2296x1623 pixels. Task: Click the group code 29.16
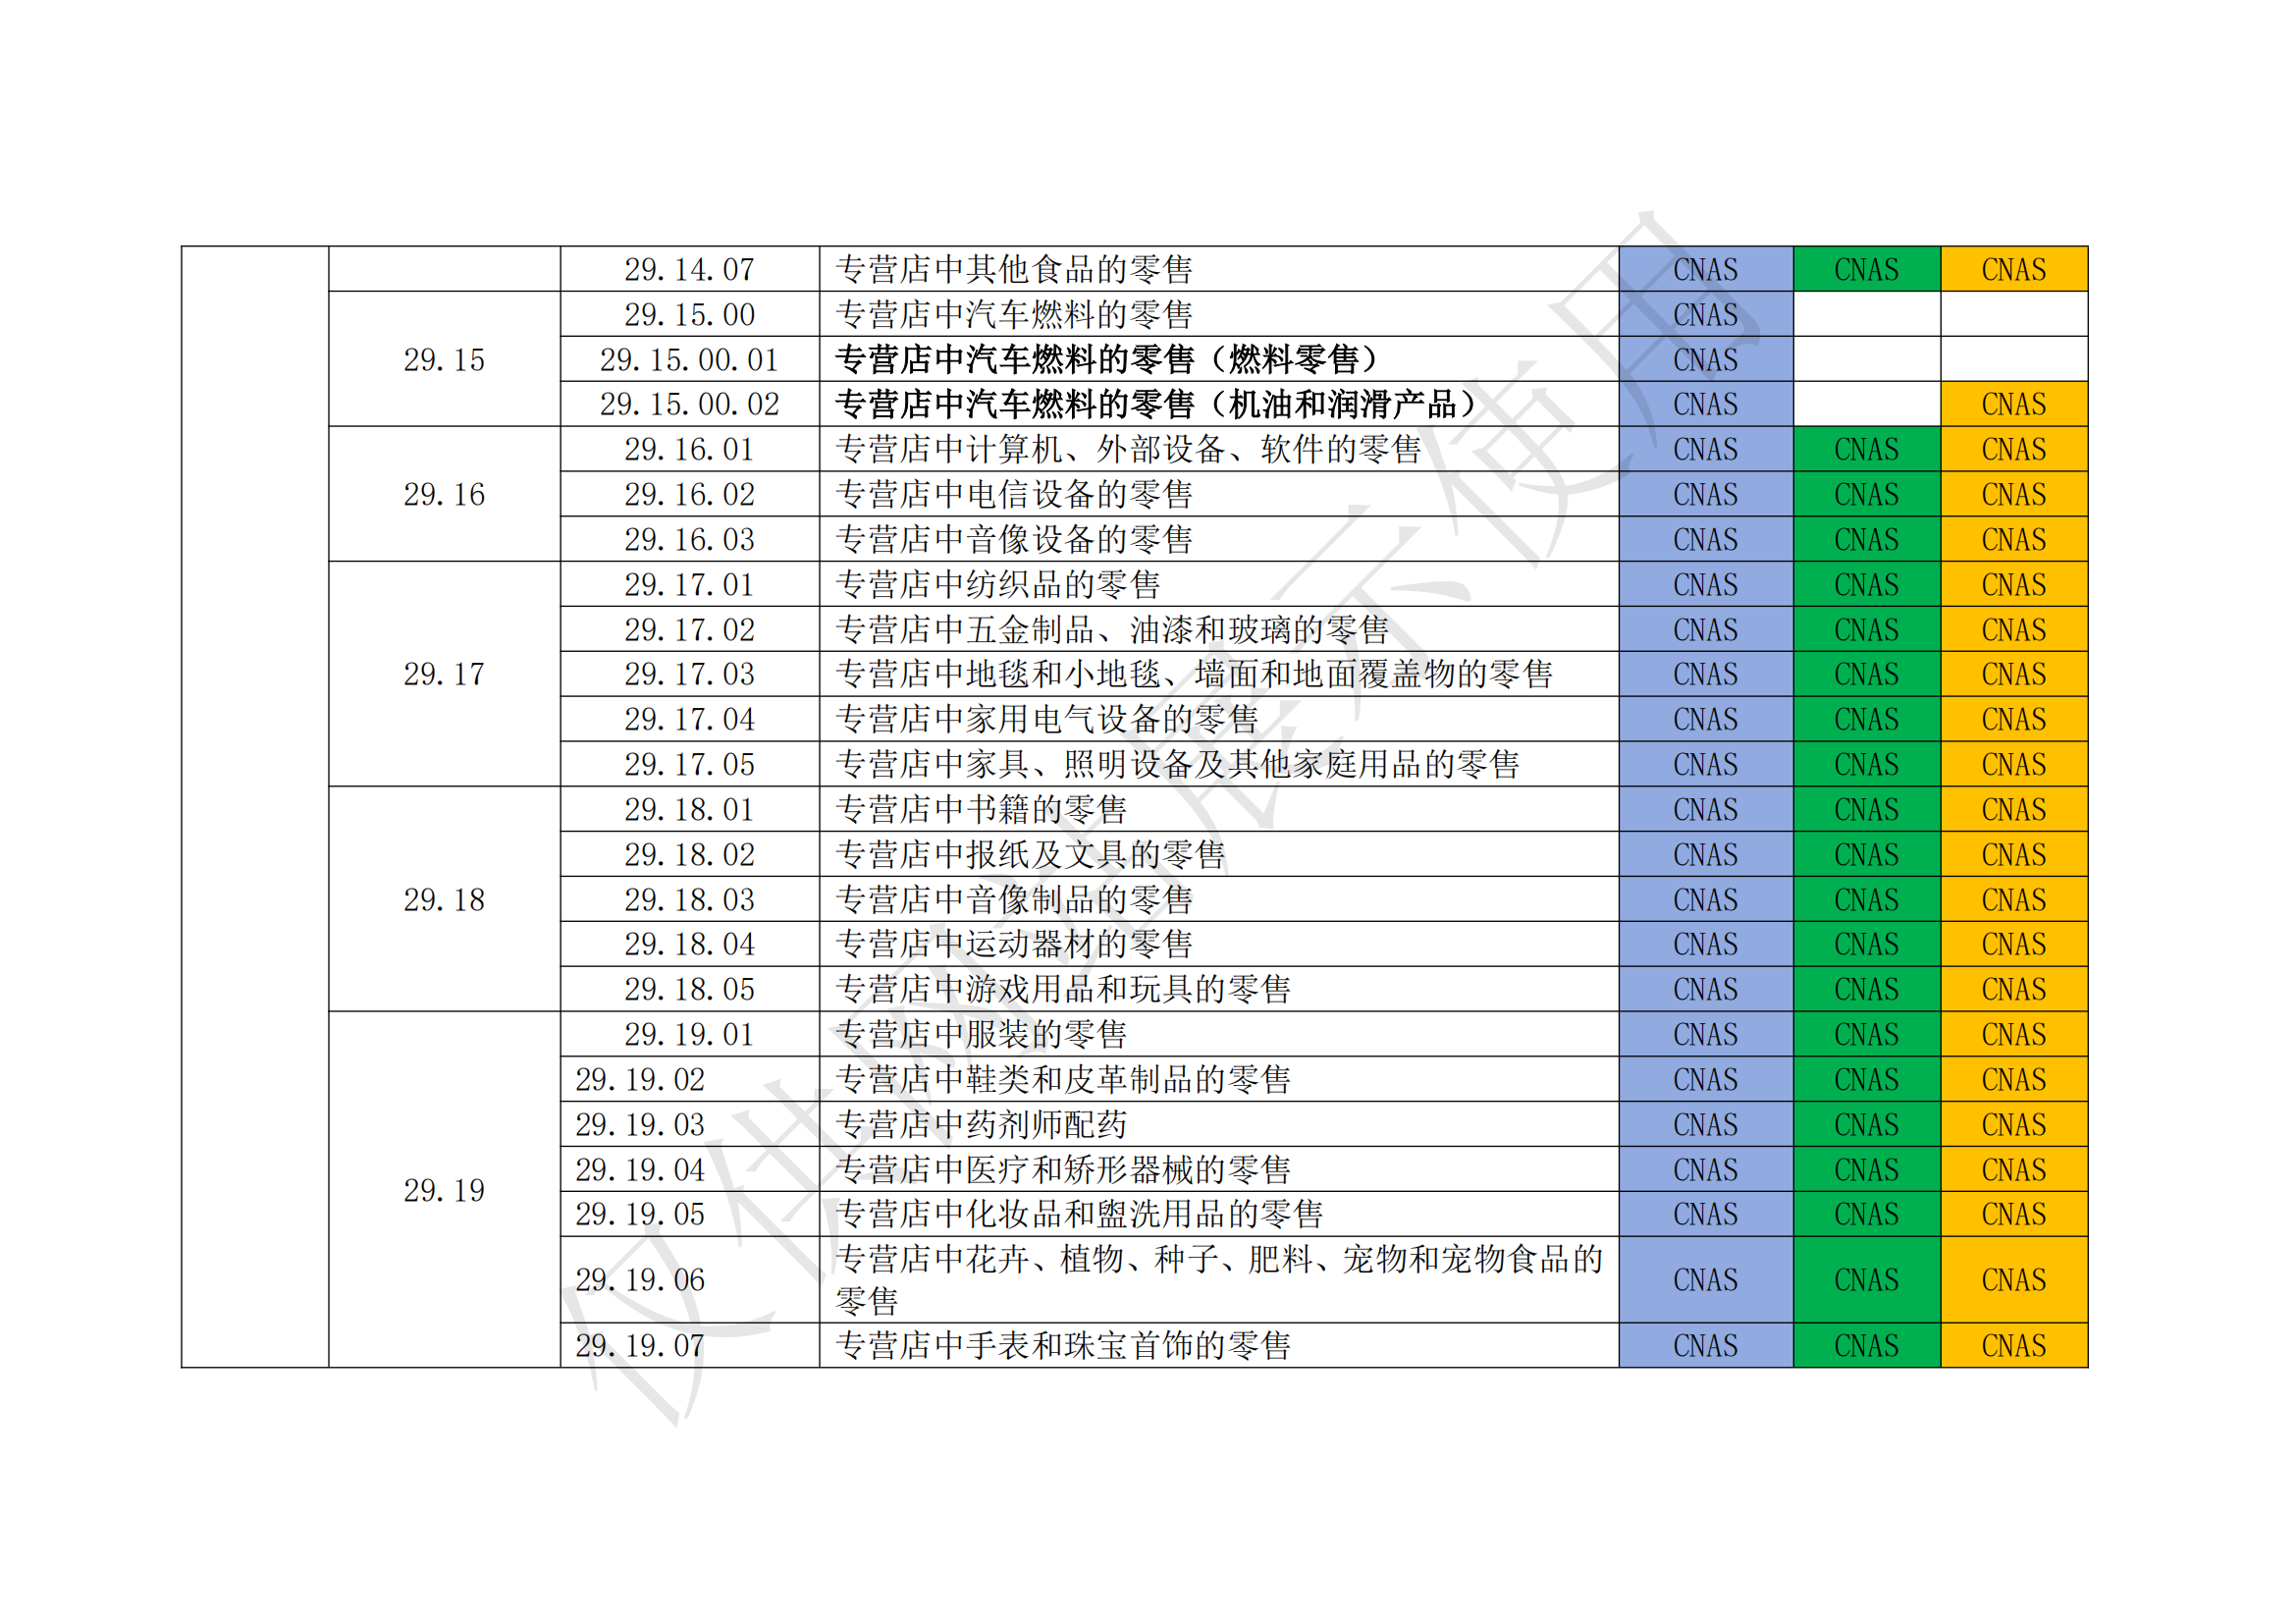click(x=444, y=494)
